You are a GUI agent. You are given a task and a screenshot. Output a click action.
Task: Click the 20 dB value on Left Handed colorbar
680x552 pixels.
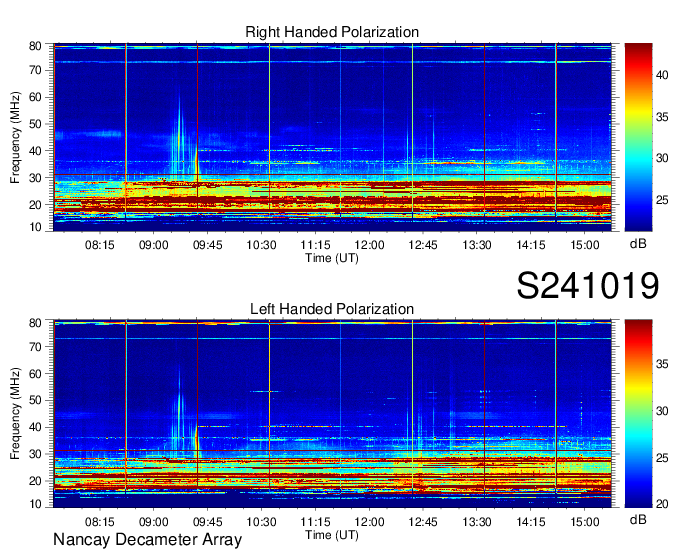point(662,504)
